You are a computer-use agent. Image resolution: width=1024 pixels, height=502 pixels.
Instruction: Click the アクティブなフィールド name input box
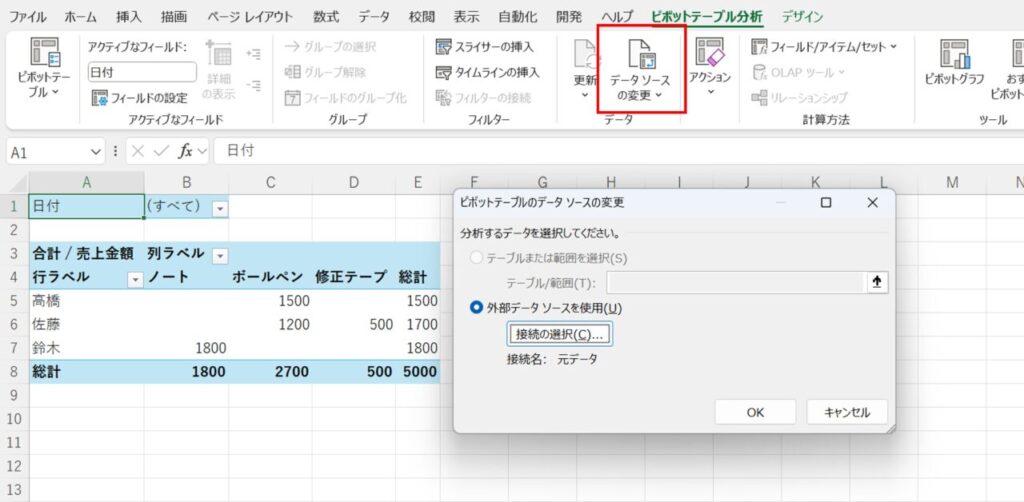click(x=141, y=72)
